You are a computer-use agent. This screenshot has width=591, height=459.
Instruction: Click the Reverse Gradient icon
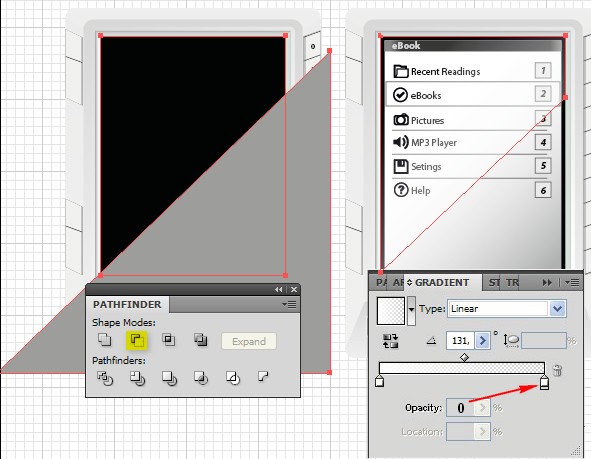(390, 341)
